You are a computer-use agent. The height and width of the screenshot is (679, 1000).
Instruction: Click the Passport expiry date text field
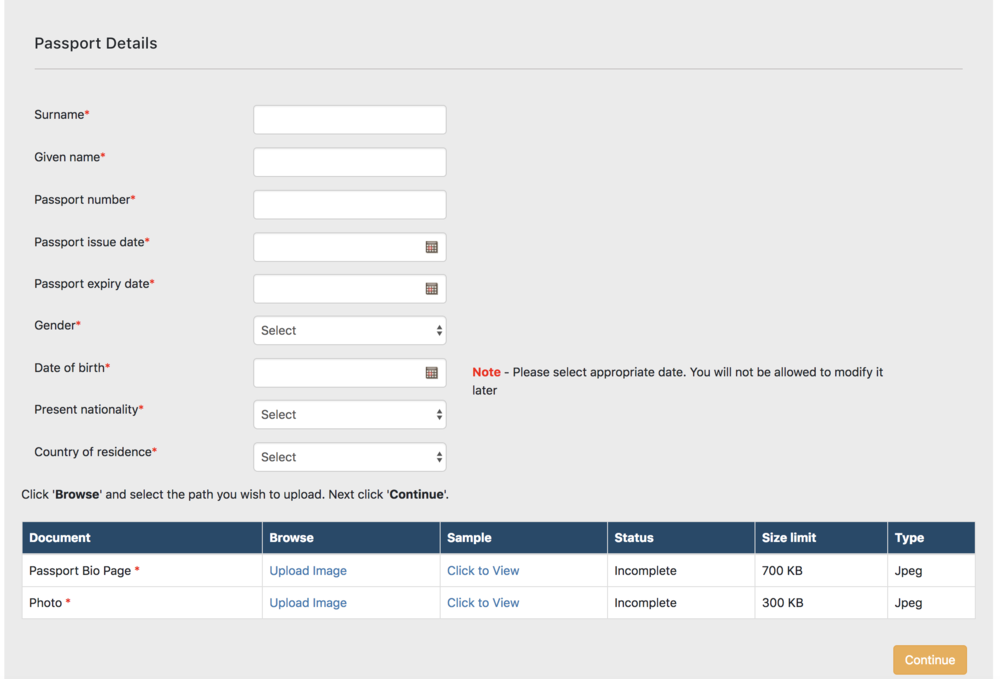pos(337,289)
